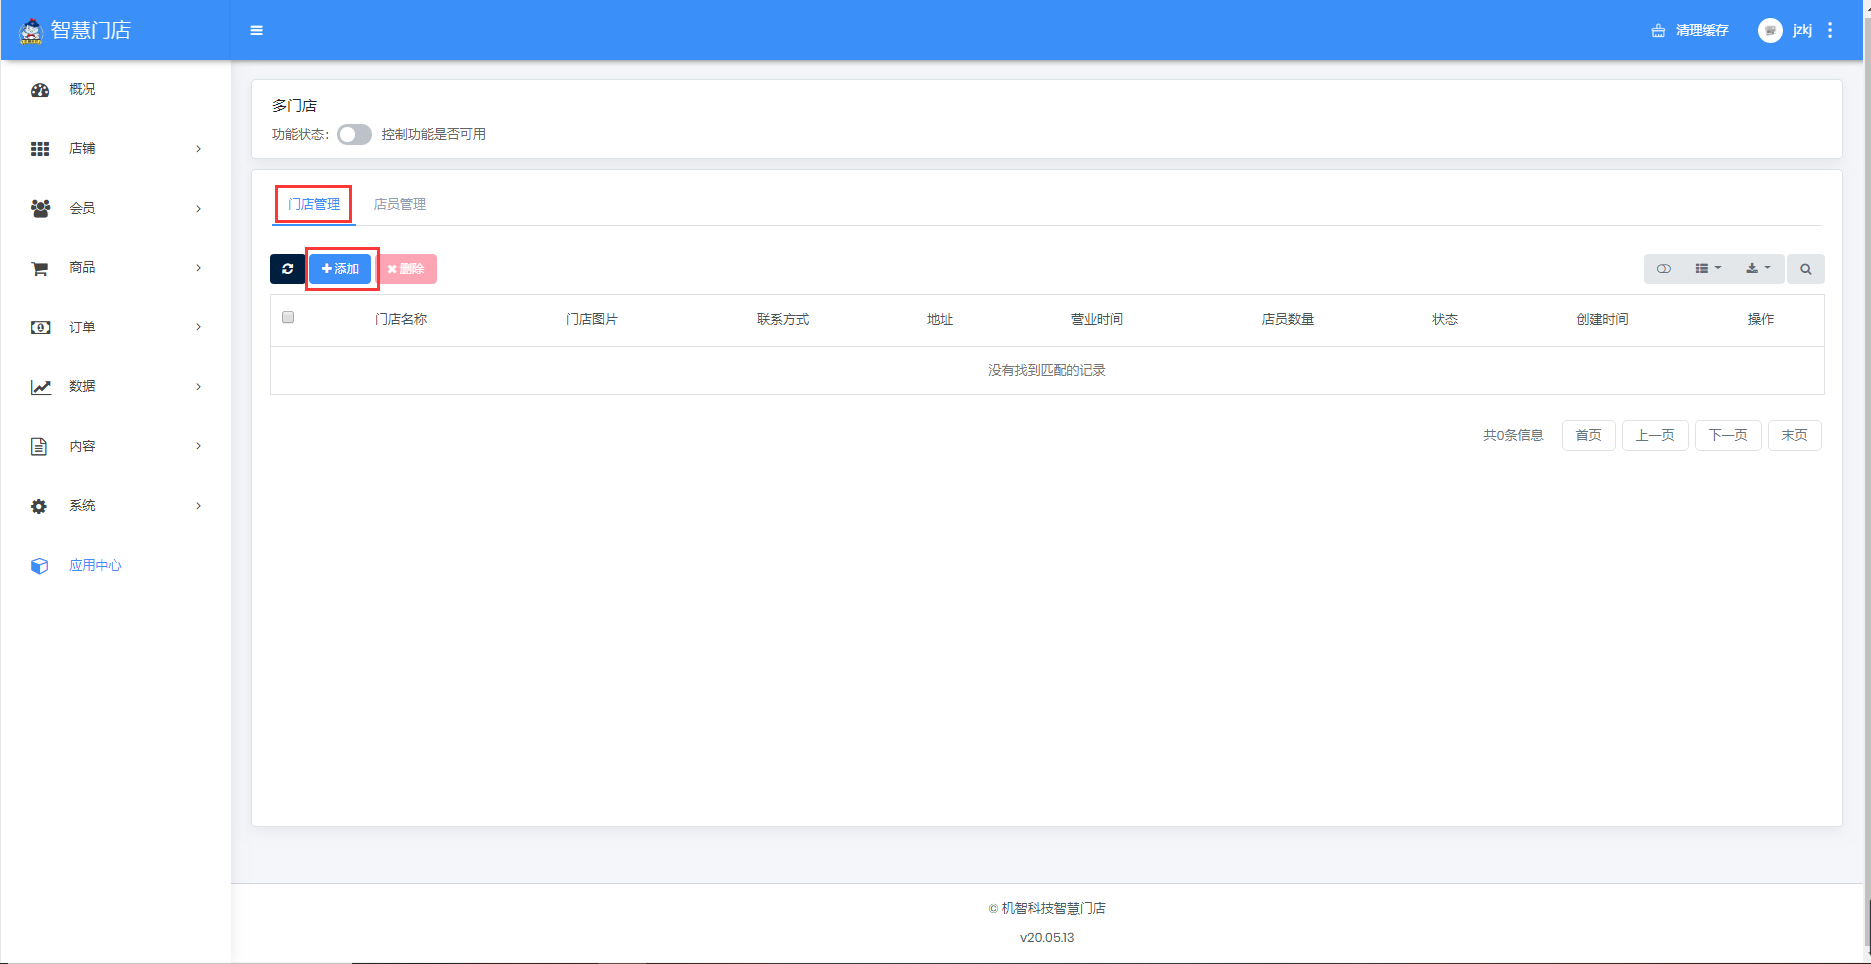Click the 内容 document icon
The width and height of the screenshot is (1871, 964).
pos(39,446)
